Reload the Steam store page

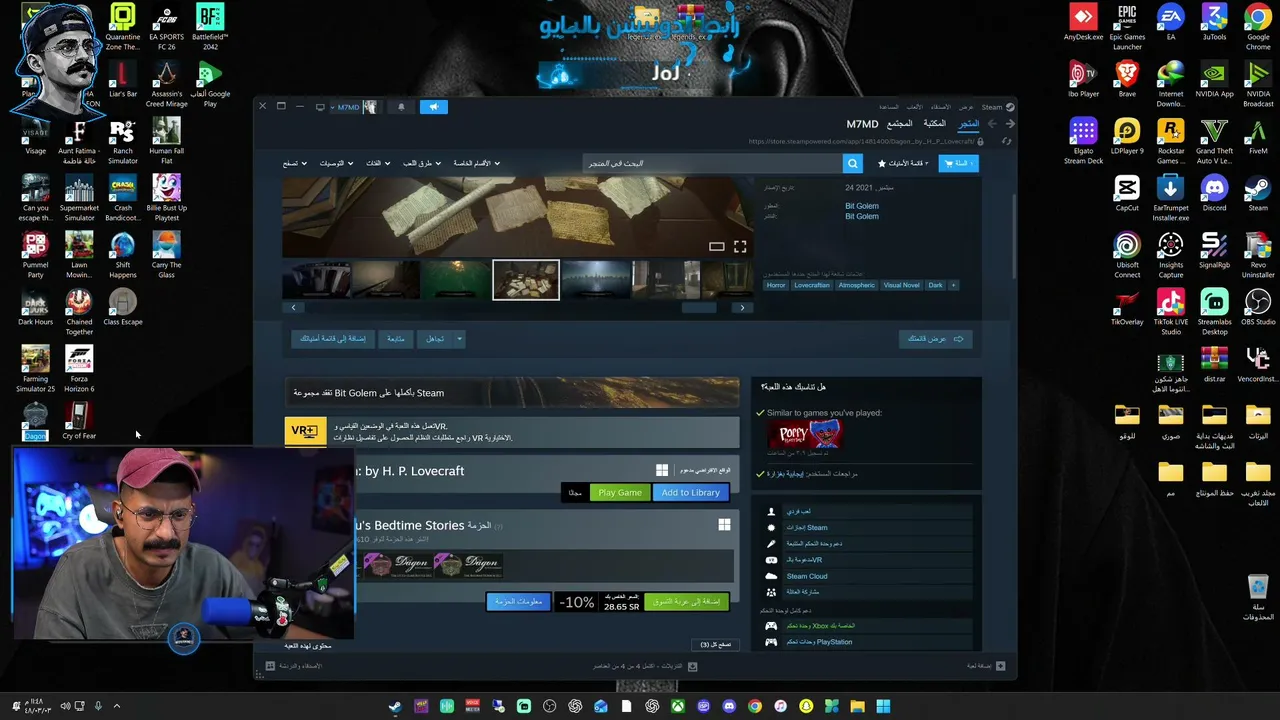click(1007, 141)
